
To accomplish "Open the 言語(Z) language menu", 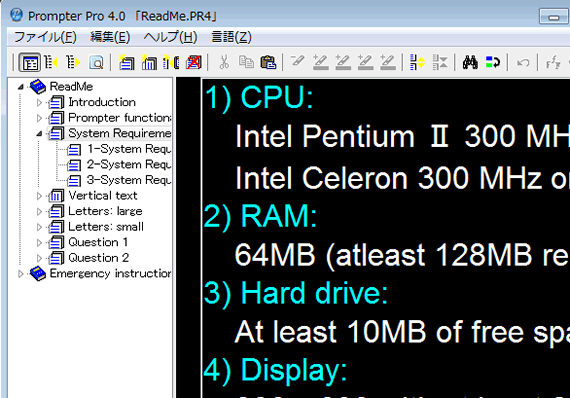I will click(231, 37).
